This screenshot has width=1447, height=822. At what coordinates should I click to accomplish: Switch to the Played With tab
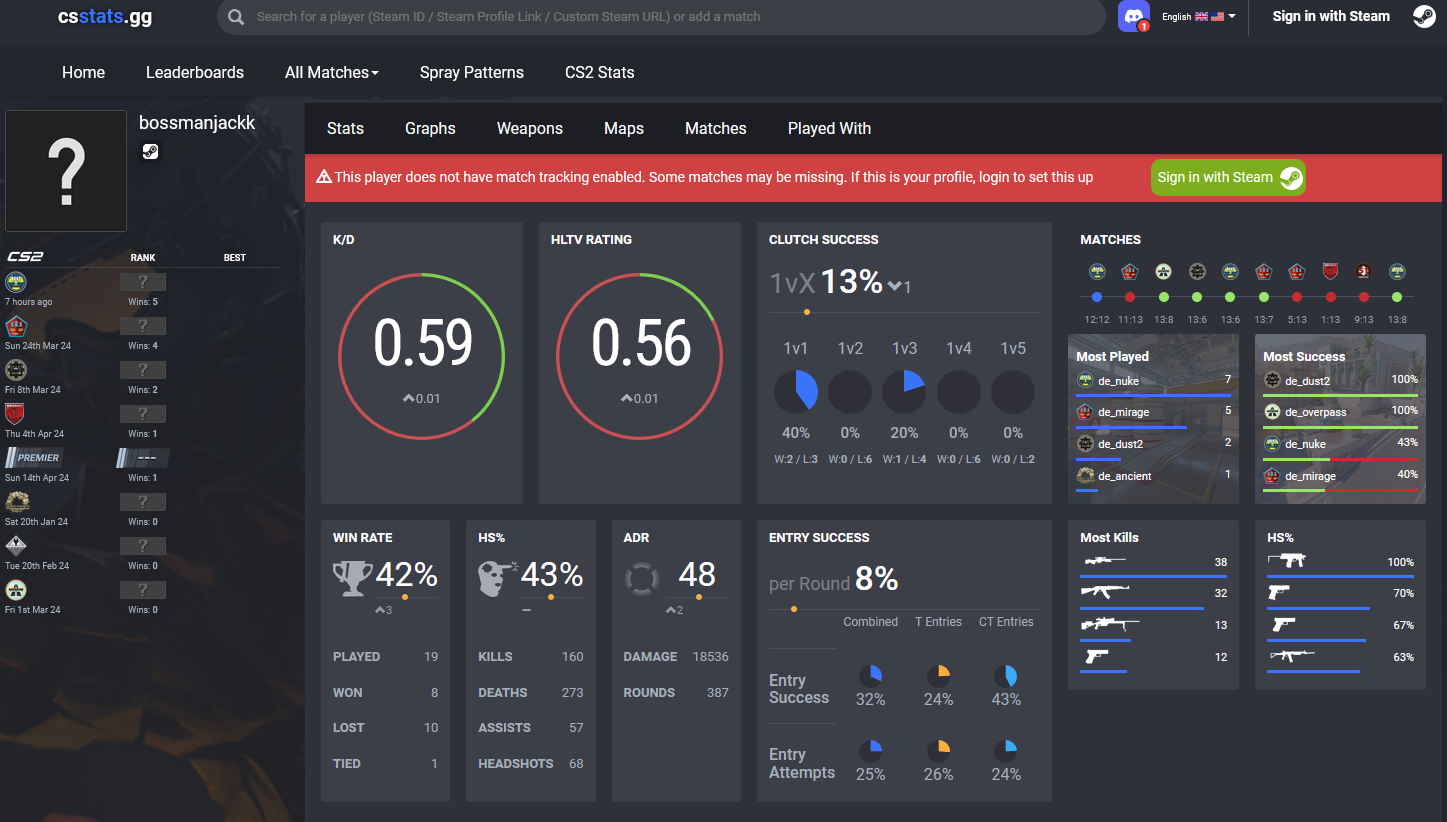tap(829, 128)
